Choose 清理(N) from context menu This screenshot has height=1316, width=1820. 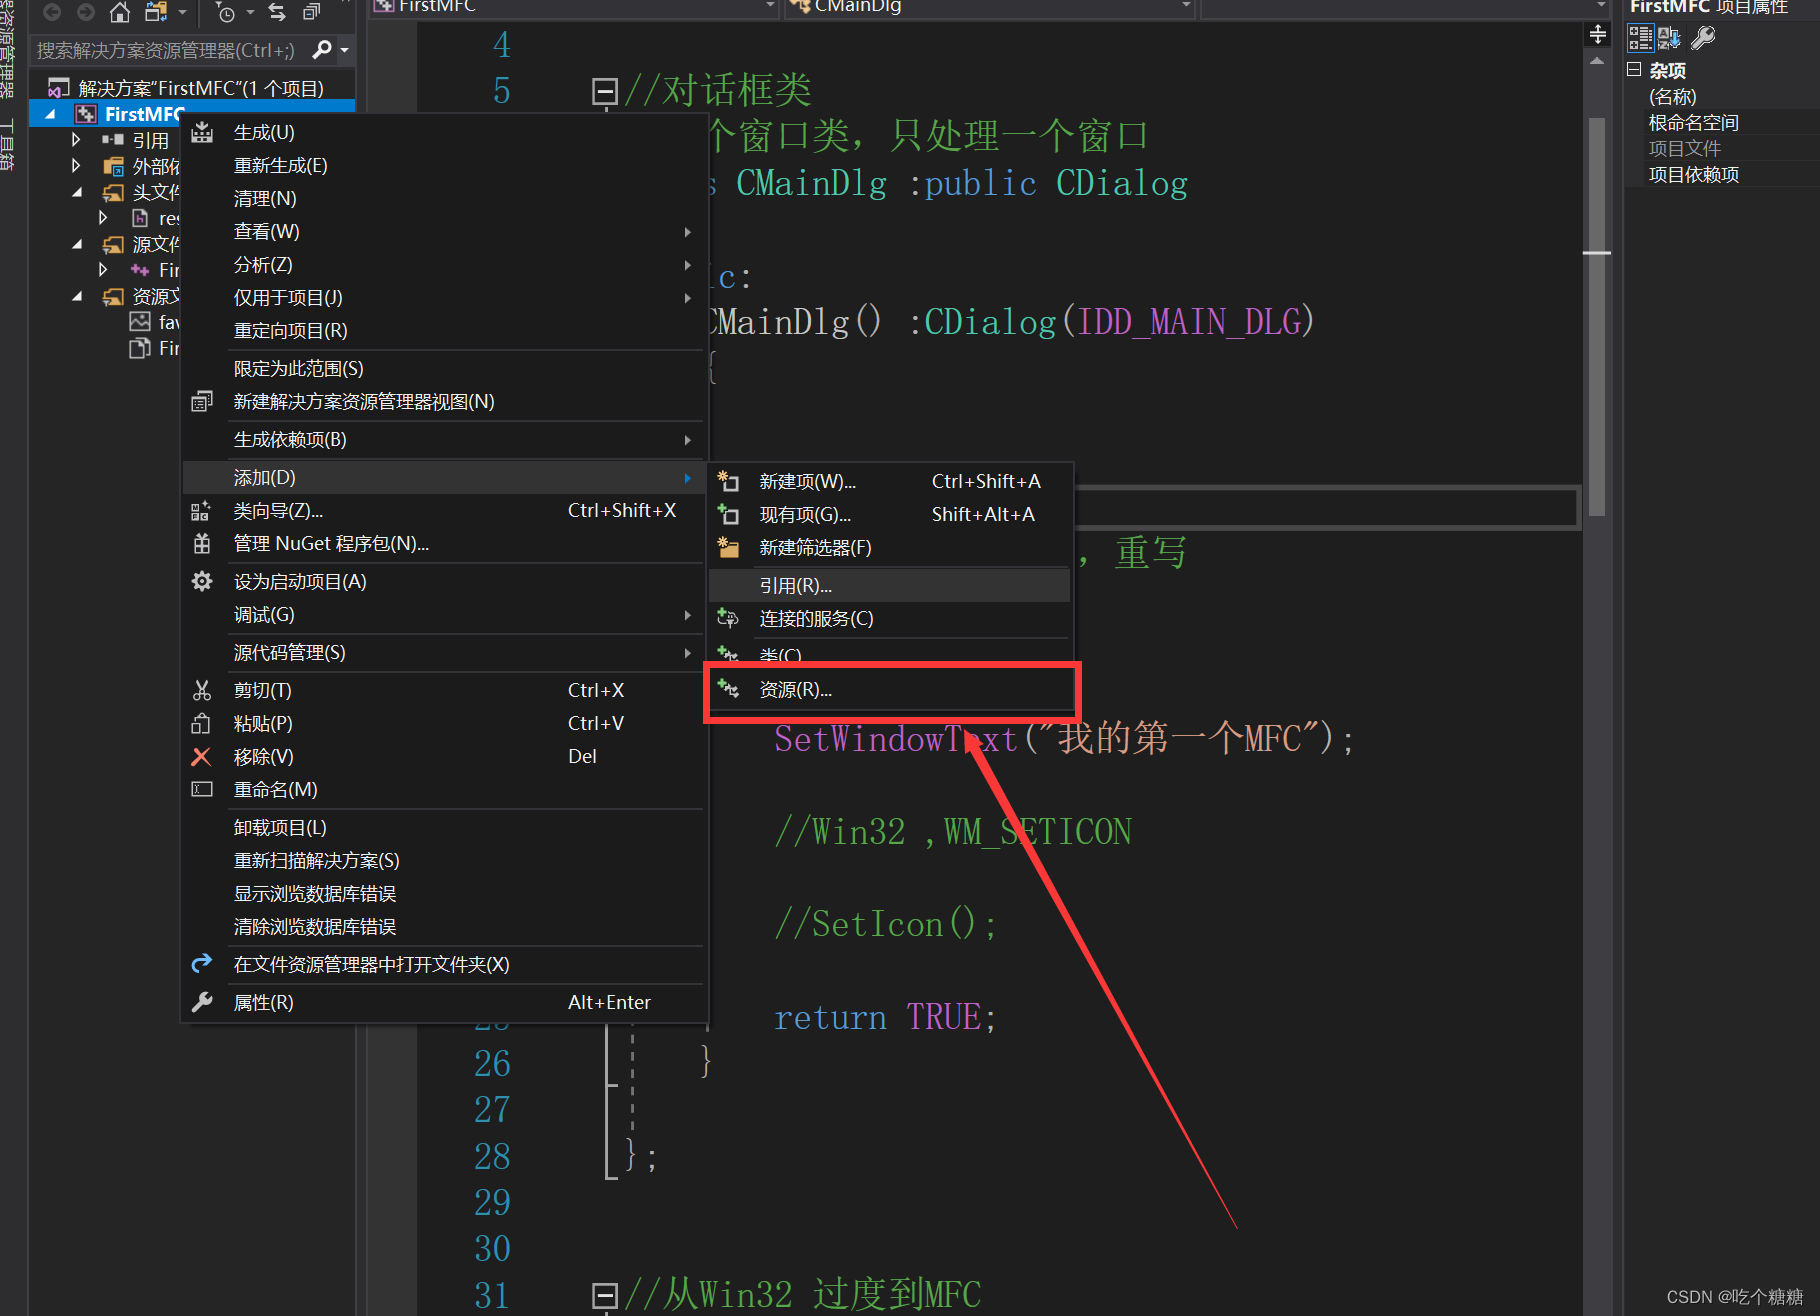coord(445,198)
